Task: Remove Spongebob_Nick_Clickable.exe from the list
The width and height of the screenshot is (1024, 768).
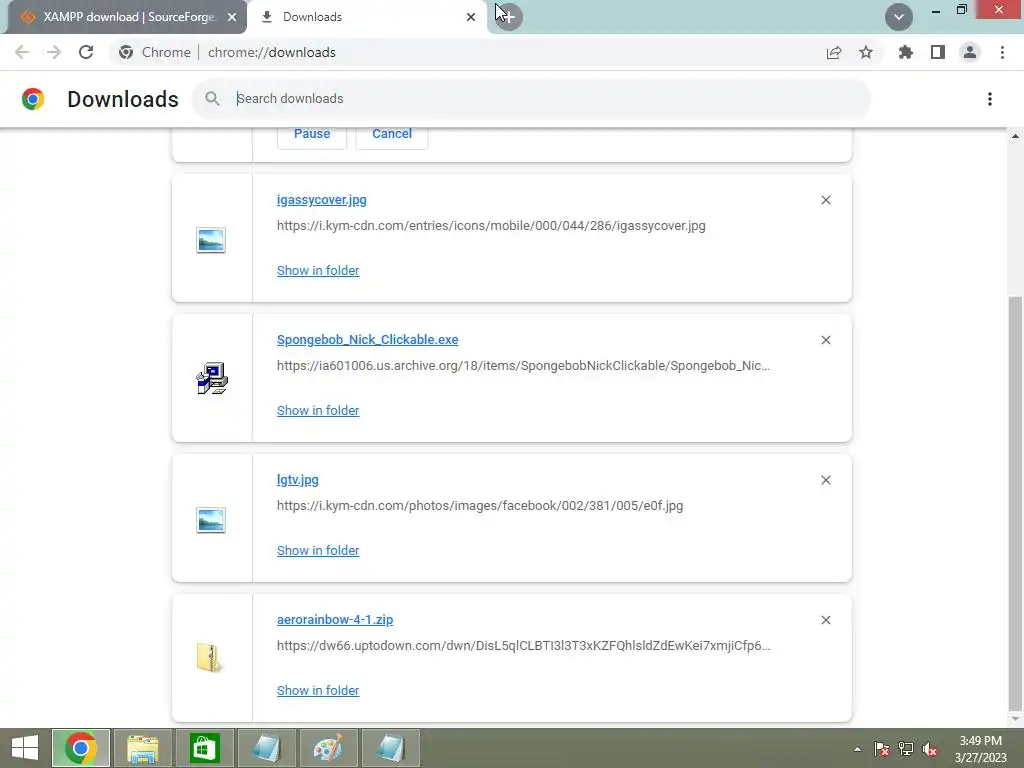Action: pos(825,340)
